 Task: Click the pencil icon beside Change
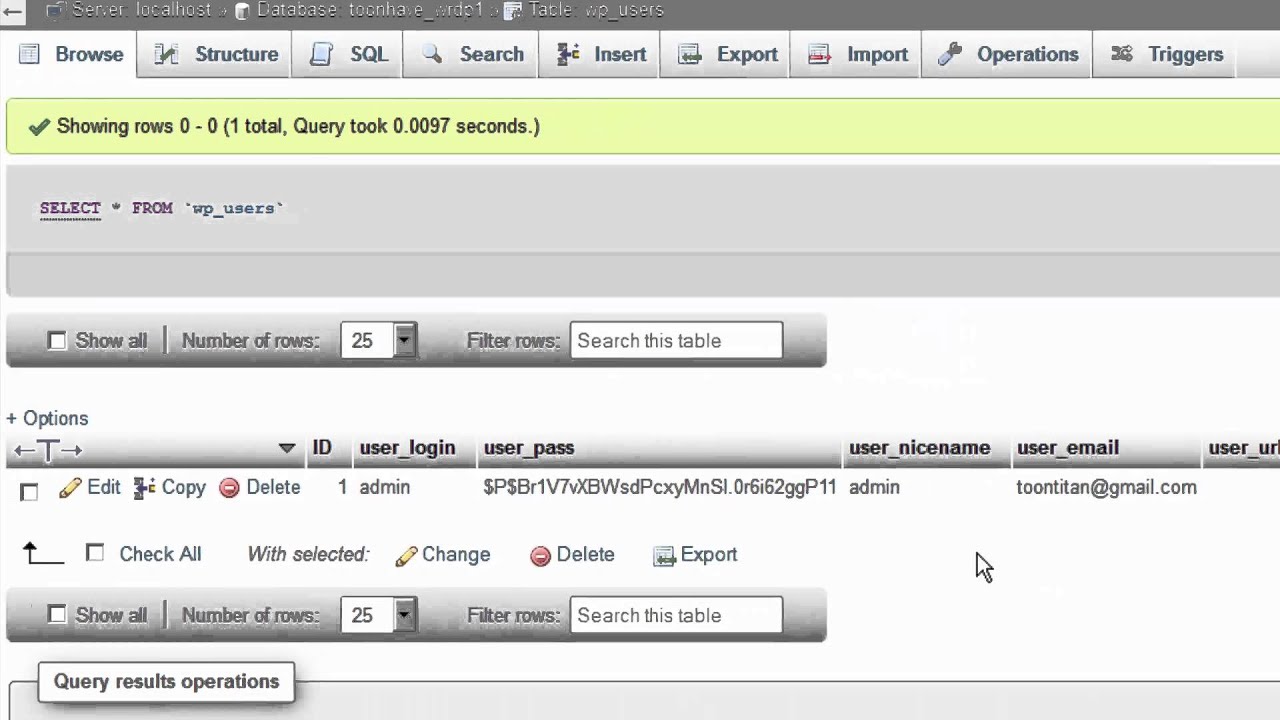406,556
